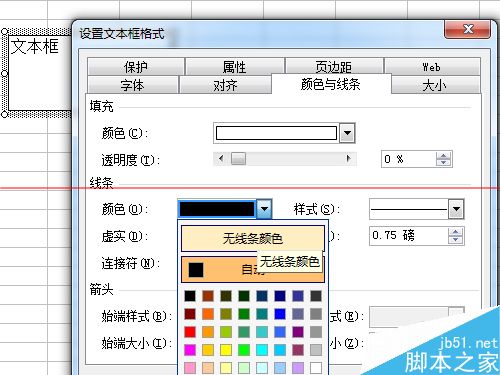This screenshot has height=375, width=500.
Task: Increase the 0.75 磅 line weight
Action: 455,232
